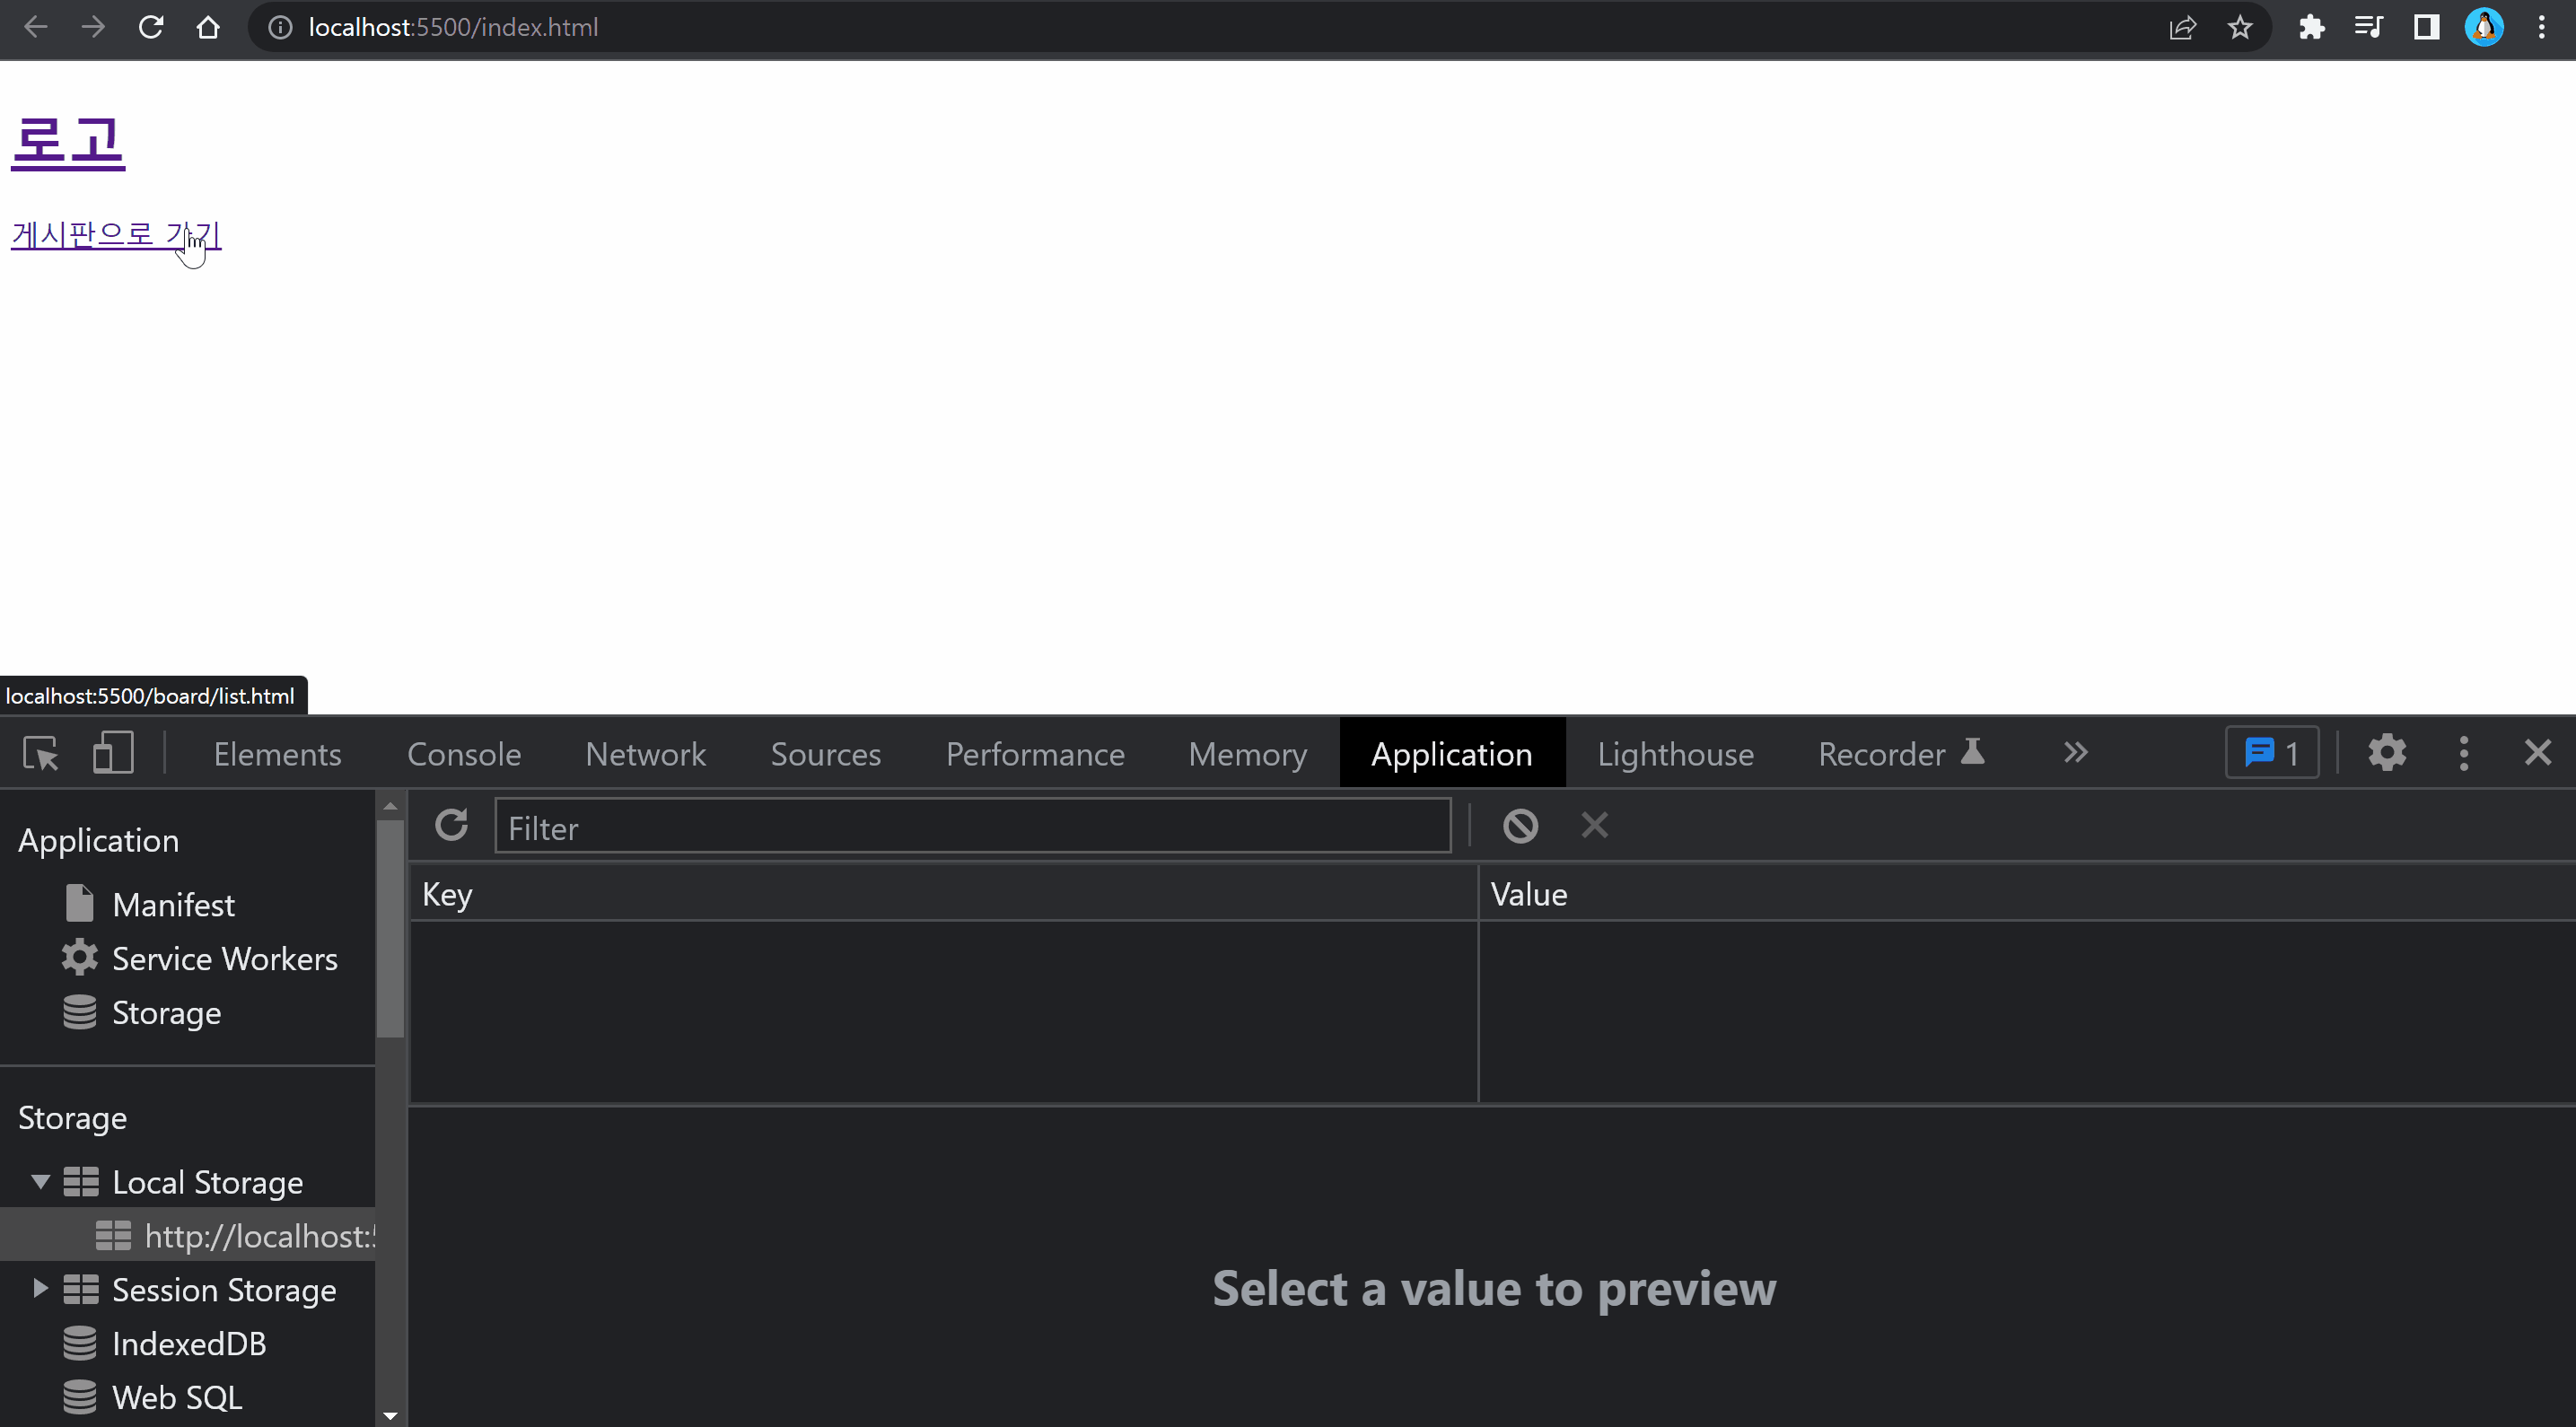Bookmark this page with star icon
Viewport: 2576px width, 1427px height.
pyautogui.click(x=2240, y=27)
